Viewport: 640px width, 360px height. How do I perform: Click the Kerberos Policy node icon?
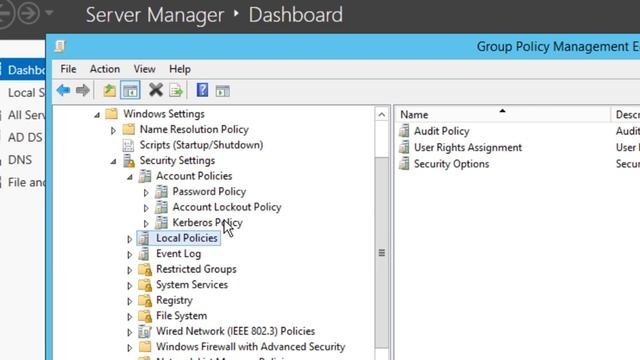pos(161,222)
